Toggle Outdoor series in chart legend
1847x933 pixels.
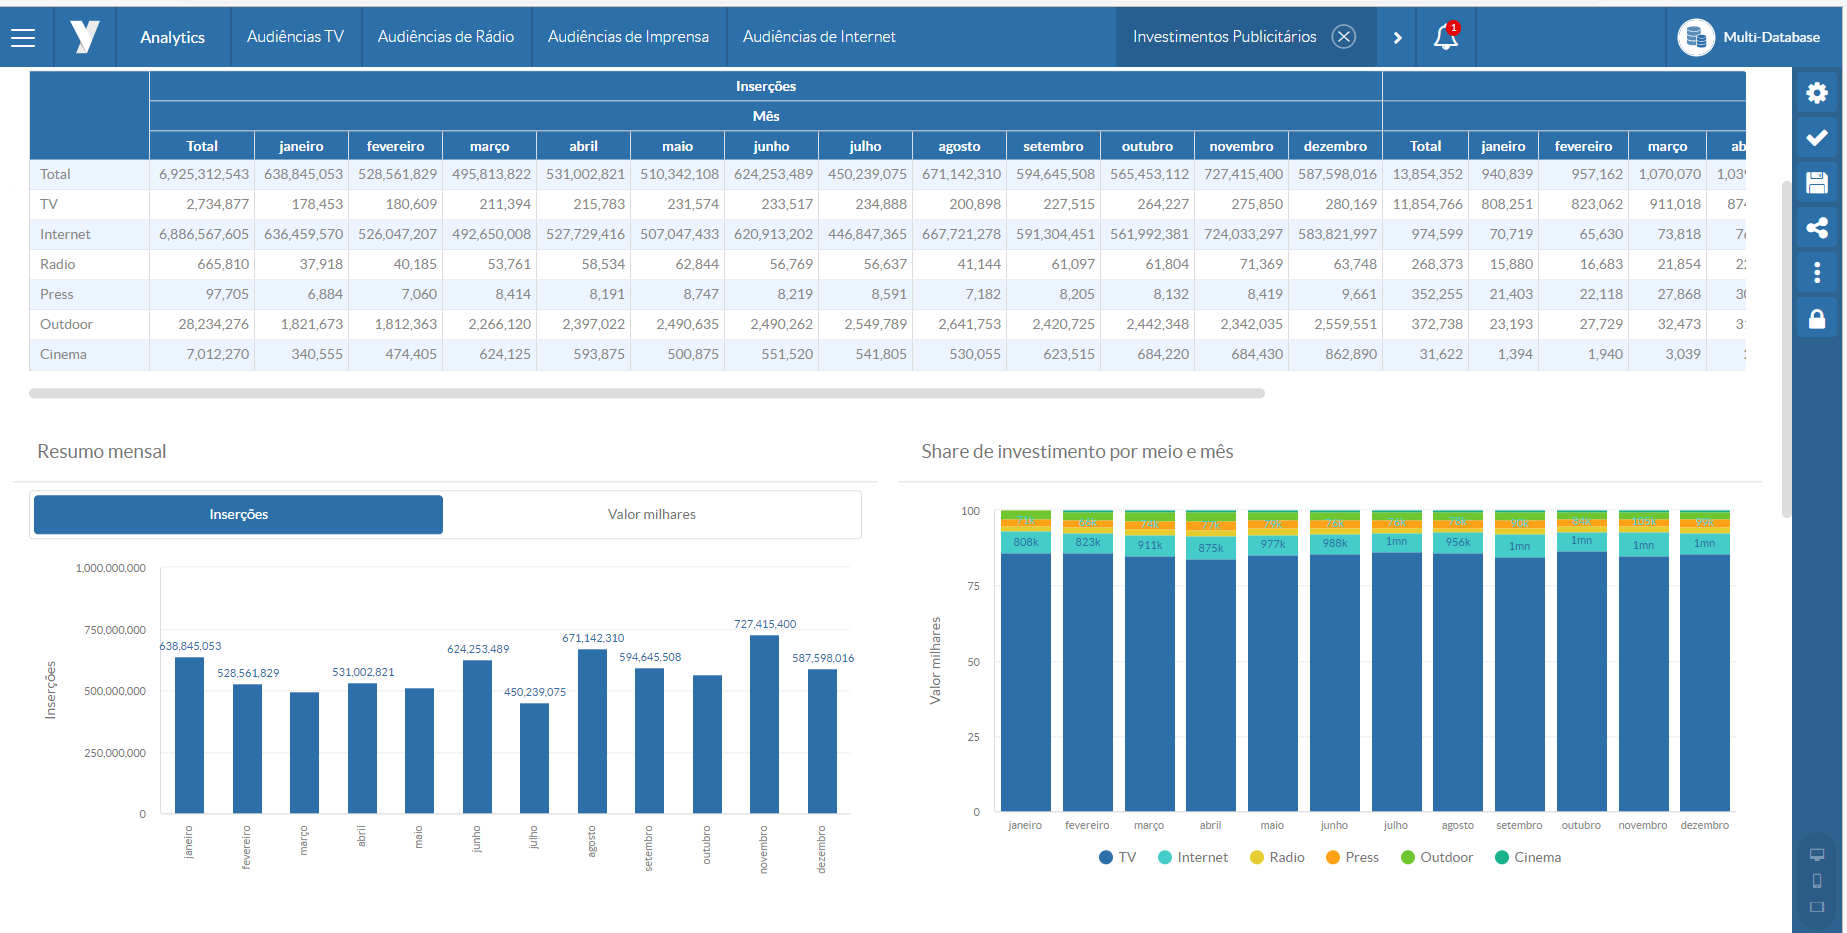click(x=1437, y=858)
